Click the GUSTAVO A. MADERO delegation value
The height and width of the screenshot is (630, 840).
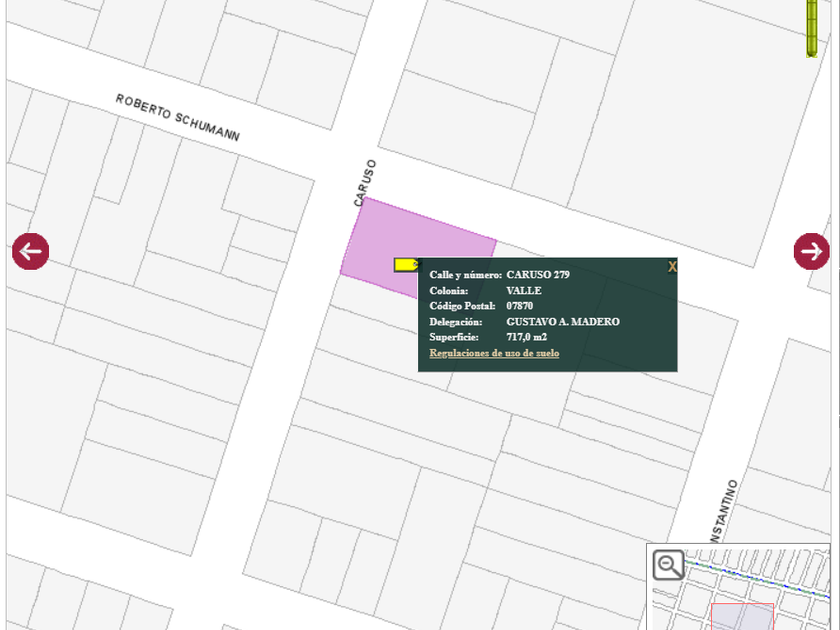[563, 322]
